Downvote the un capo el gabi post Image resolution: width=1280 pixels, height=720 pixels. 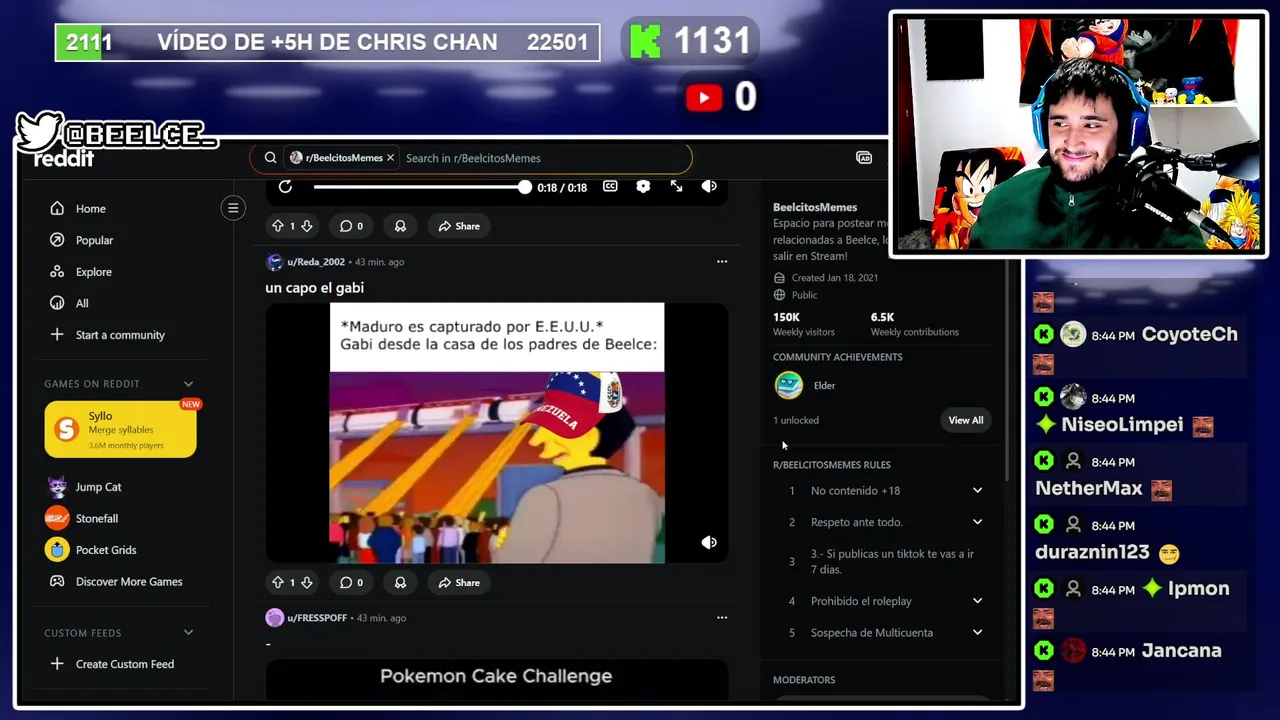tap(306, 582)
